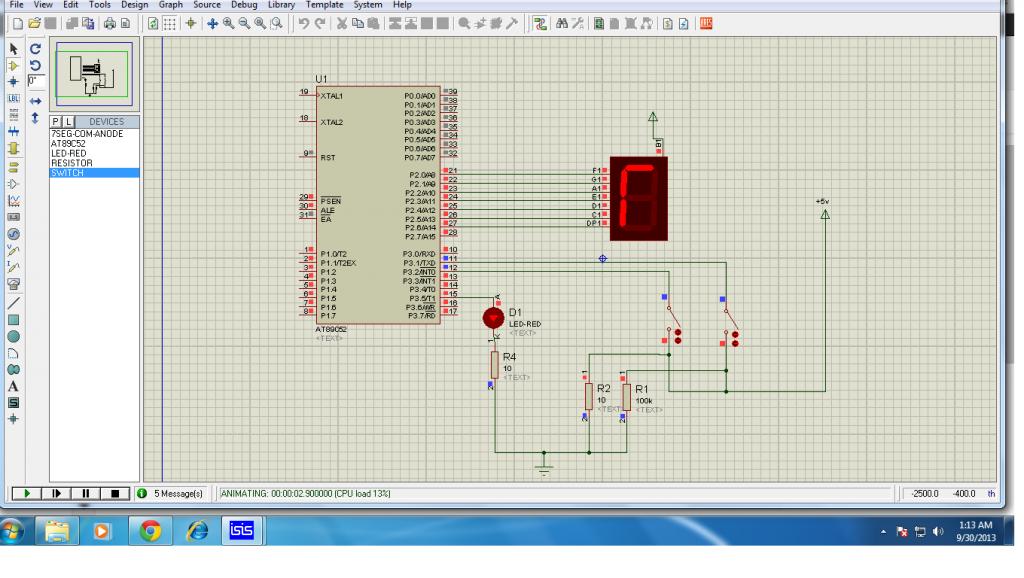
Task: Open the Library menu
Action: point(281,5)
